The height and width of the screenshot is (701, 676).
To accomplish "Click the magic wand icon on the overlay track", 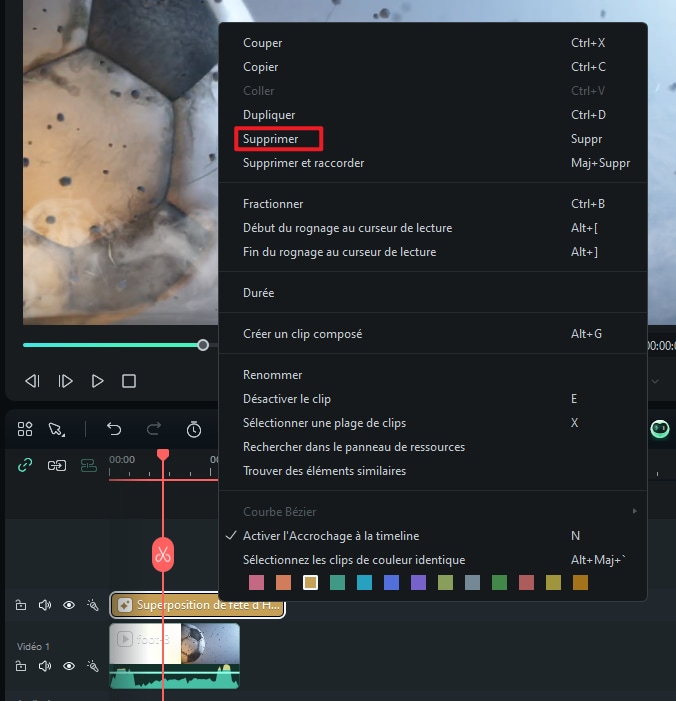I will (x=93, y=605).
